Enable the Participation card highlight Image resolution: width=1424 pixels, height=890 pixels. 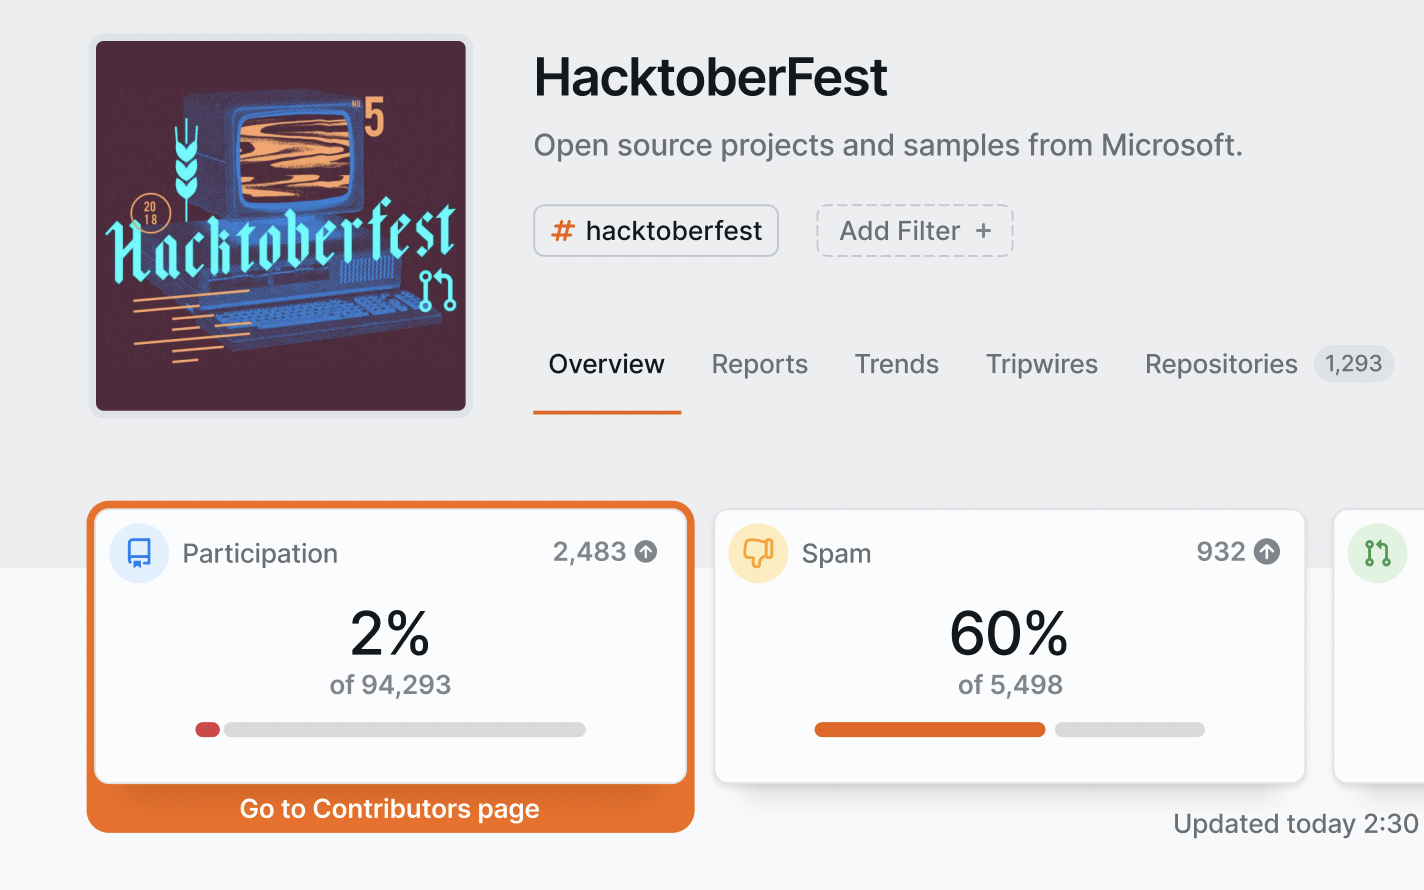tap(390, 645)
